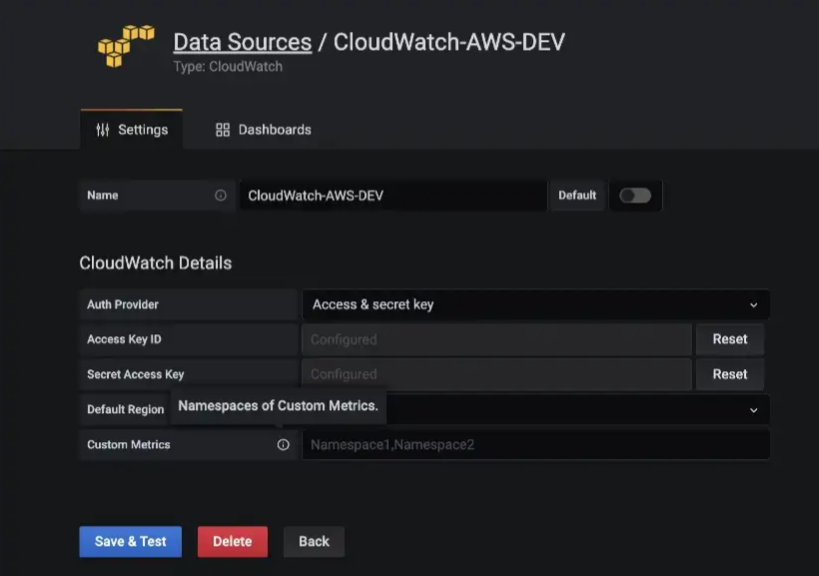
Task: Reset the Access Key ID
Action: click(730, 339)
